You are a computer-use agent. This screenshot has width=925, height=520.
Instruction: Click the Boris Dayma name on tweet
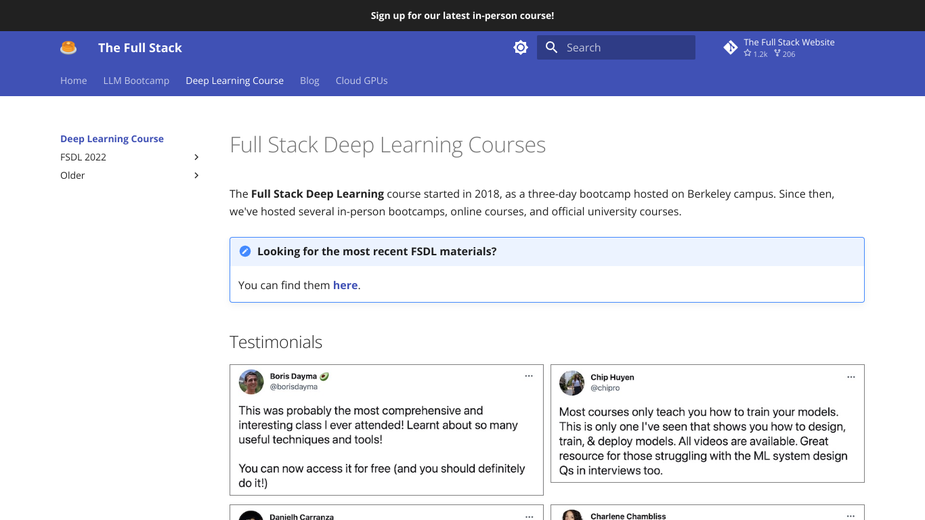[293, 376]
